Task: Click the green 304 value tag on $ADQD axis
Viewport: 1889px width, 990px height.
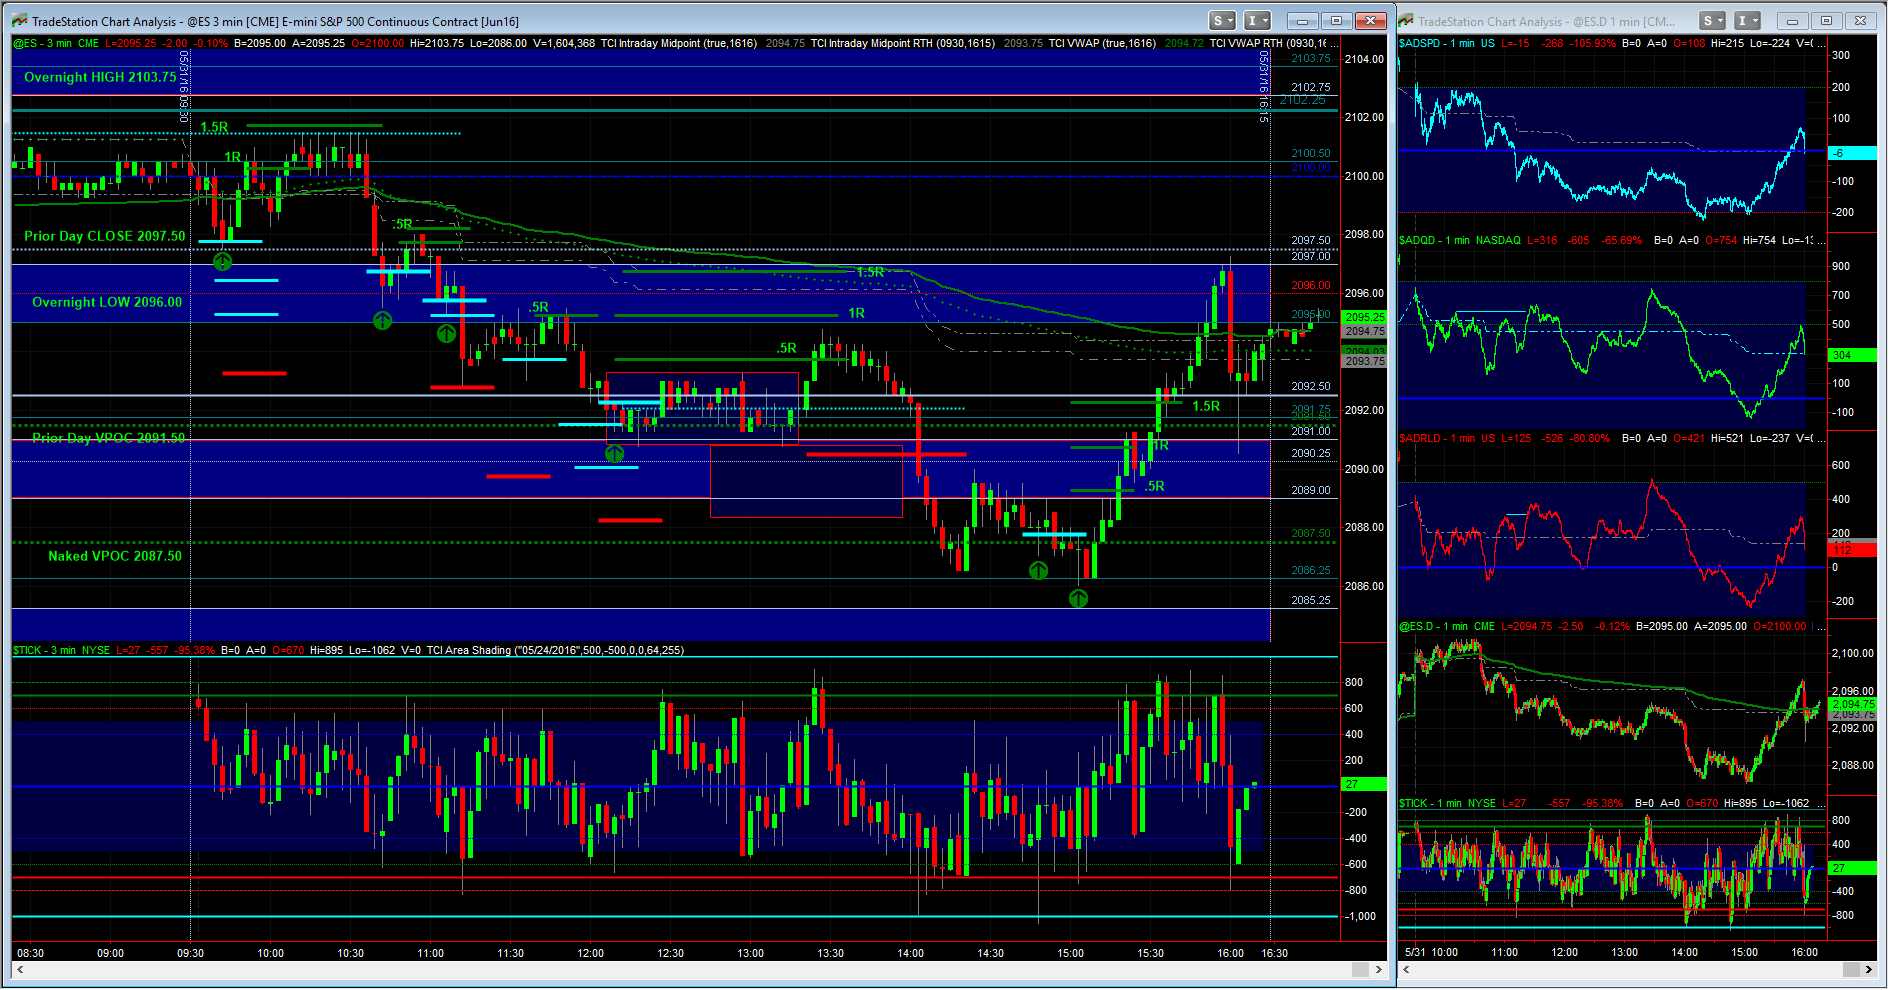Action: [1852, 355]
